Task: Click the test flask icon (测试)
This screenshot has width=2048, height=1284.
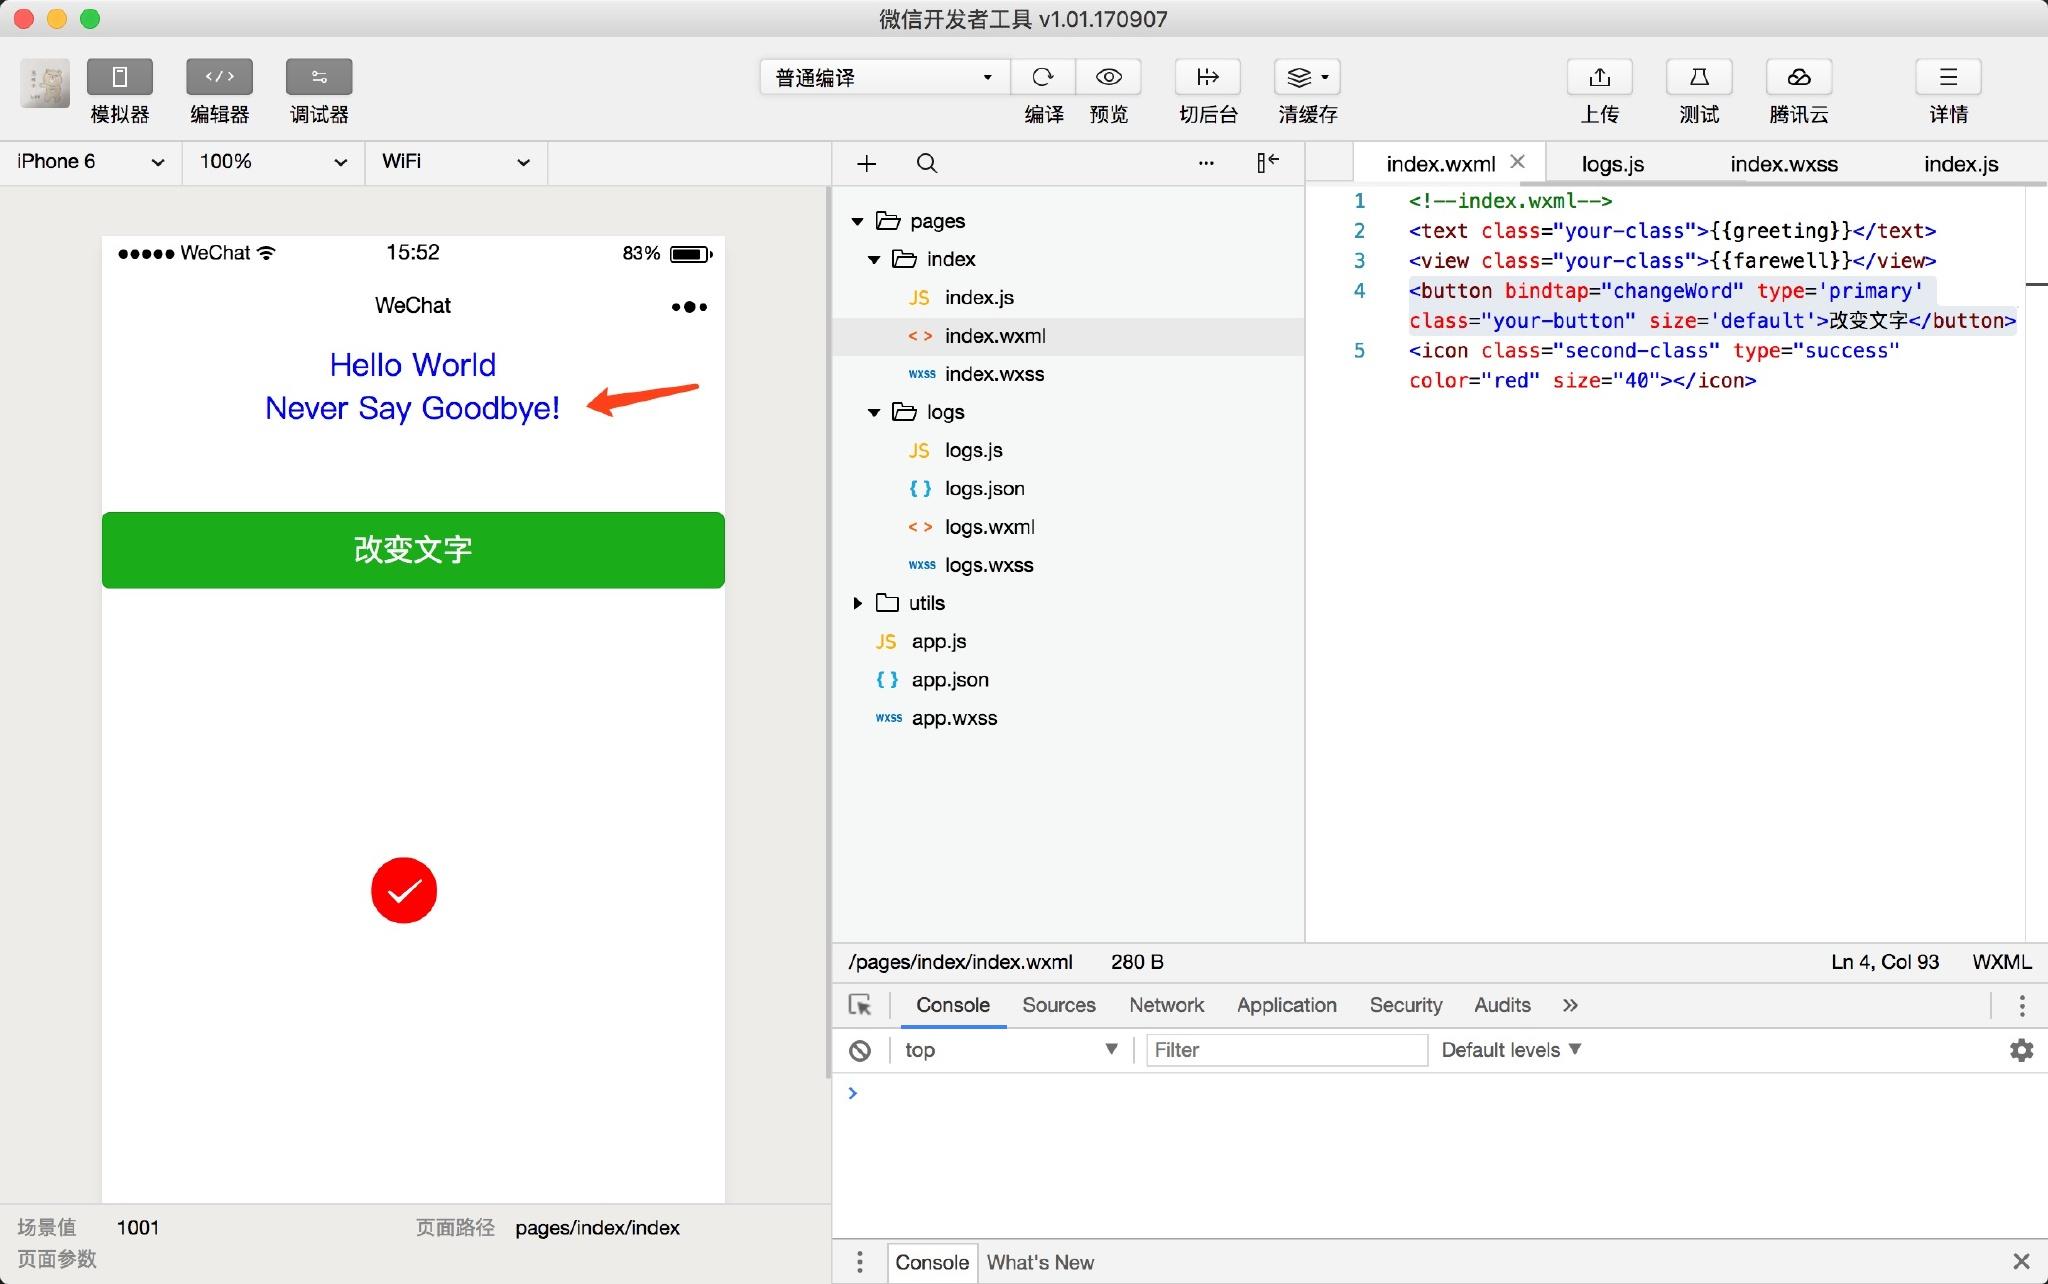Action: [1699, 77]
